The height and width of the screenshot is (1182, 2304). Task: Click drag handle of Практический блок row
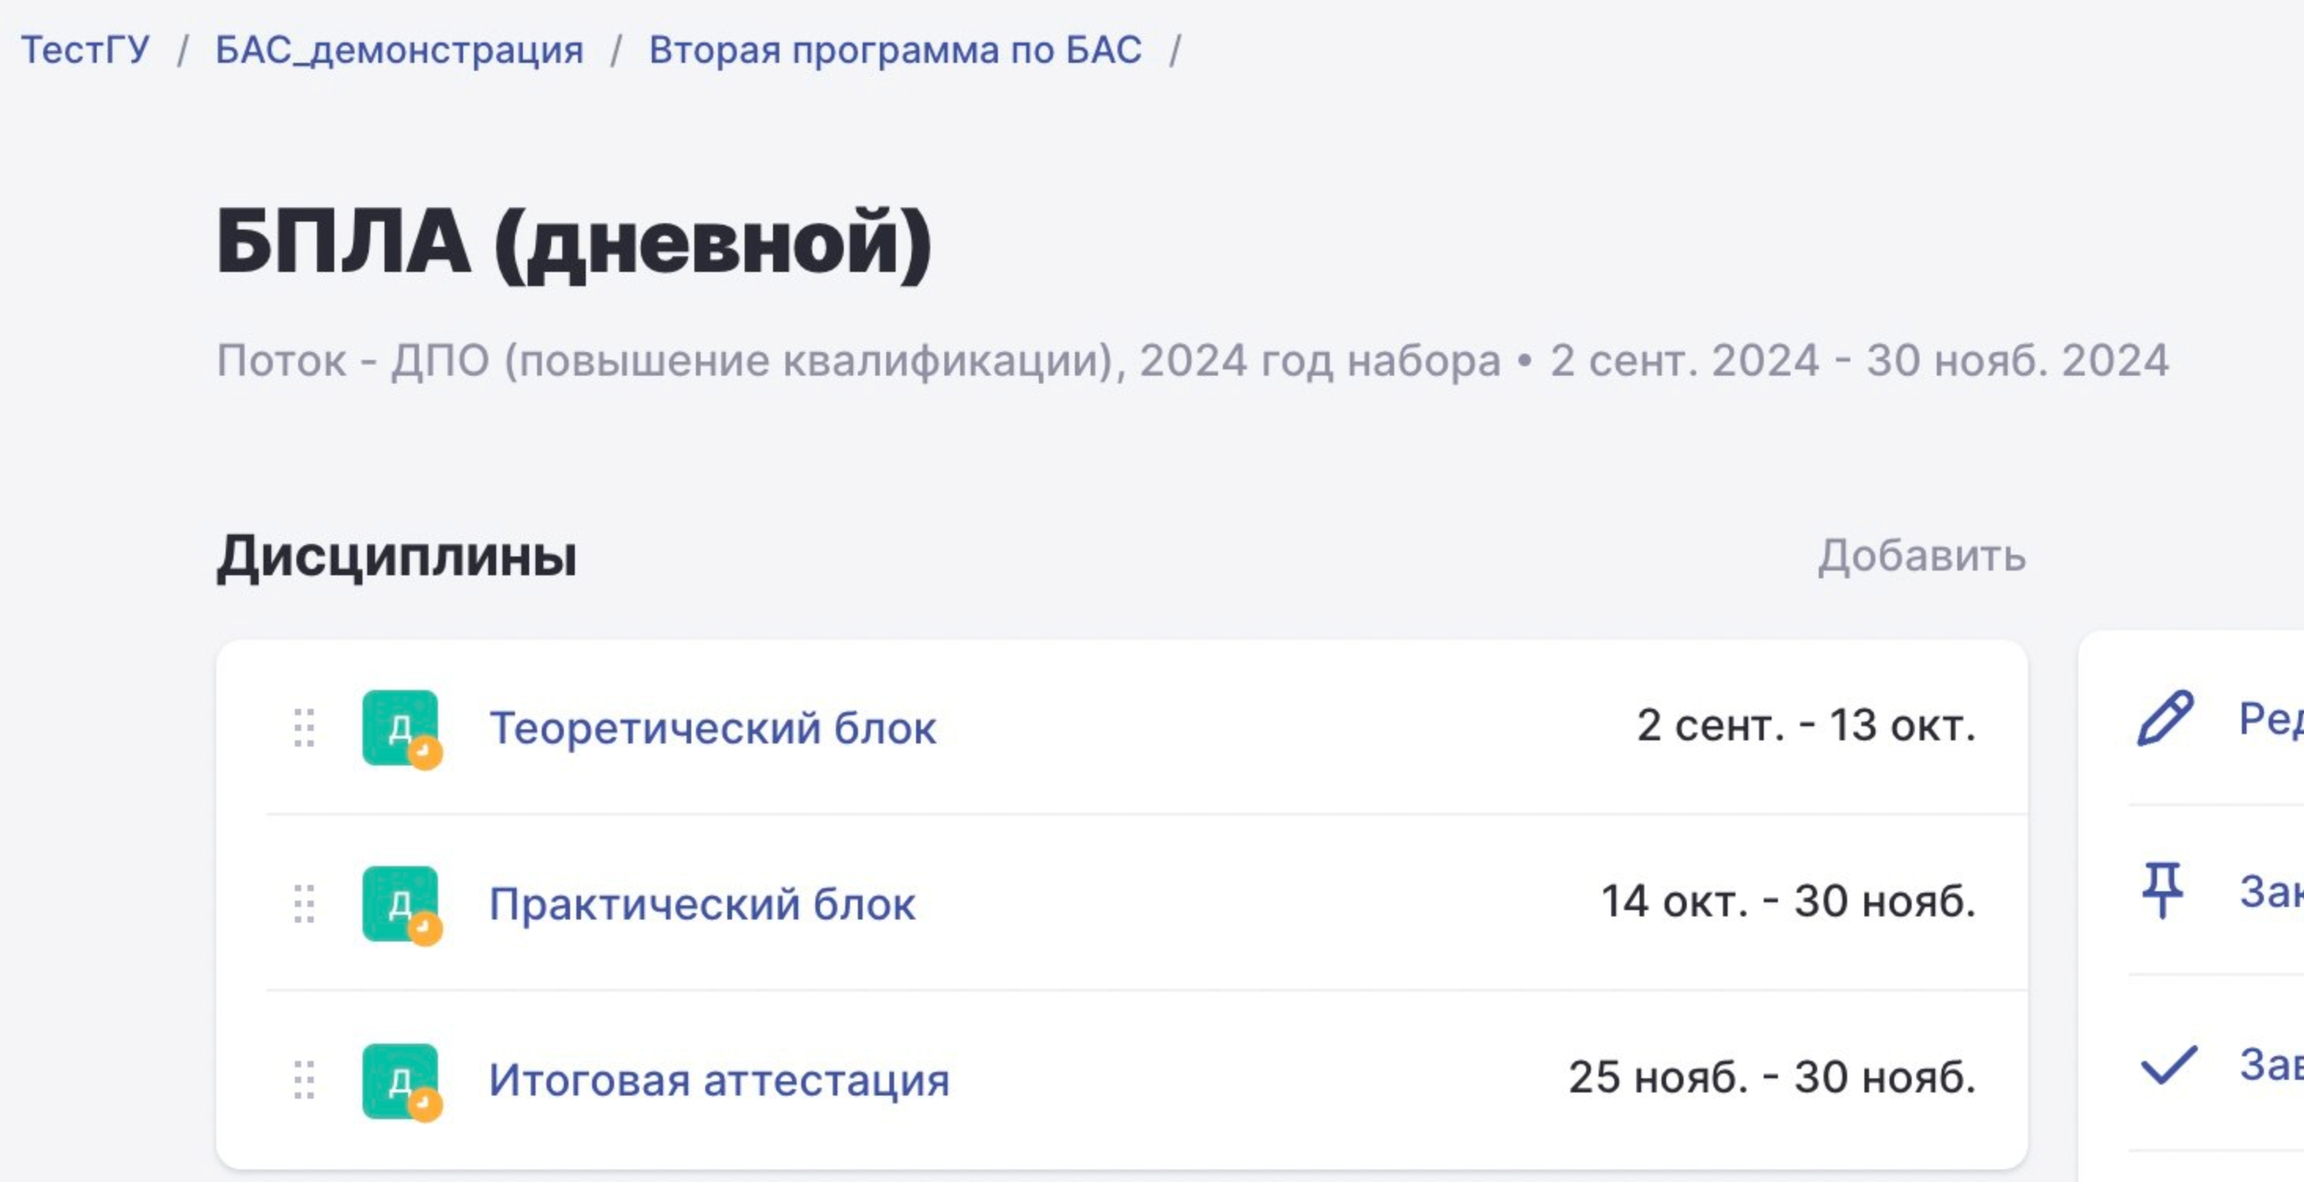305,904
